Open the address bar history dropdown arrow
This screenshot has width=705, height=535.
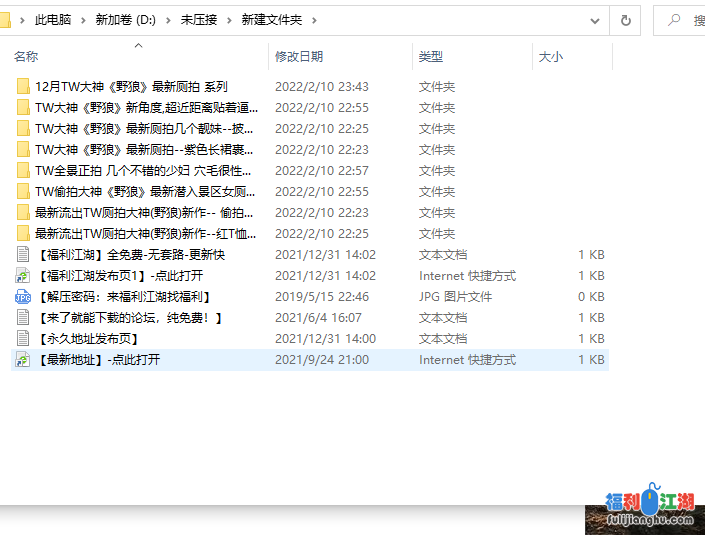[596, 20]
